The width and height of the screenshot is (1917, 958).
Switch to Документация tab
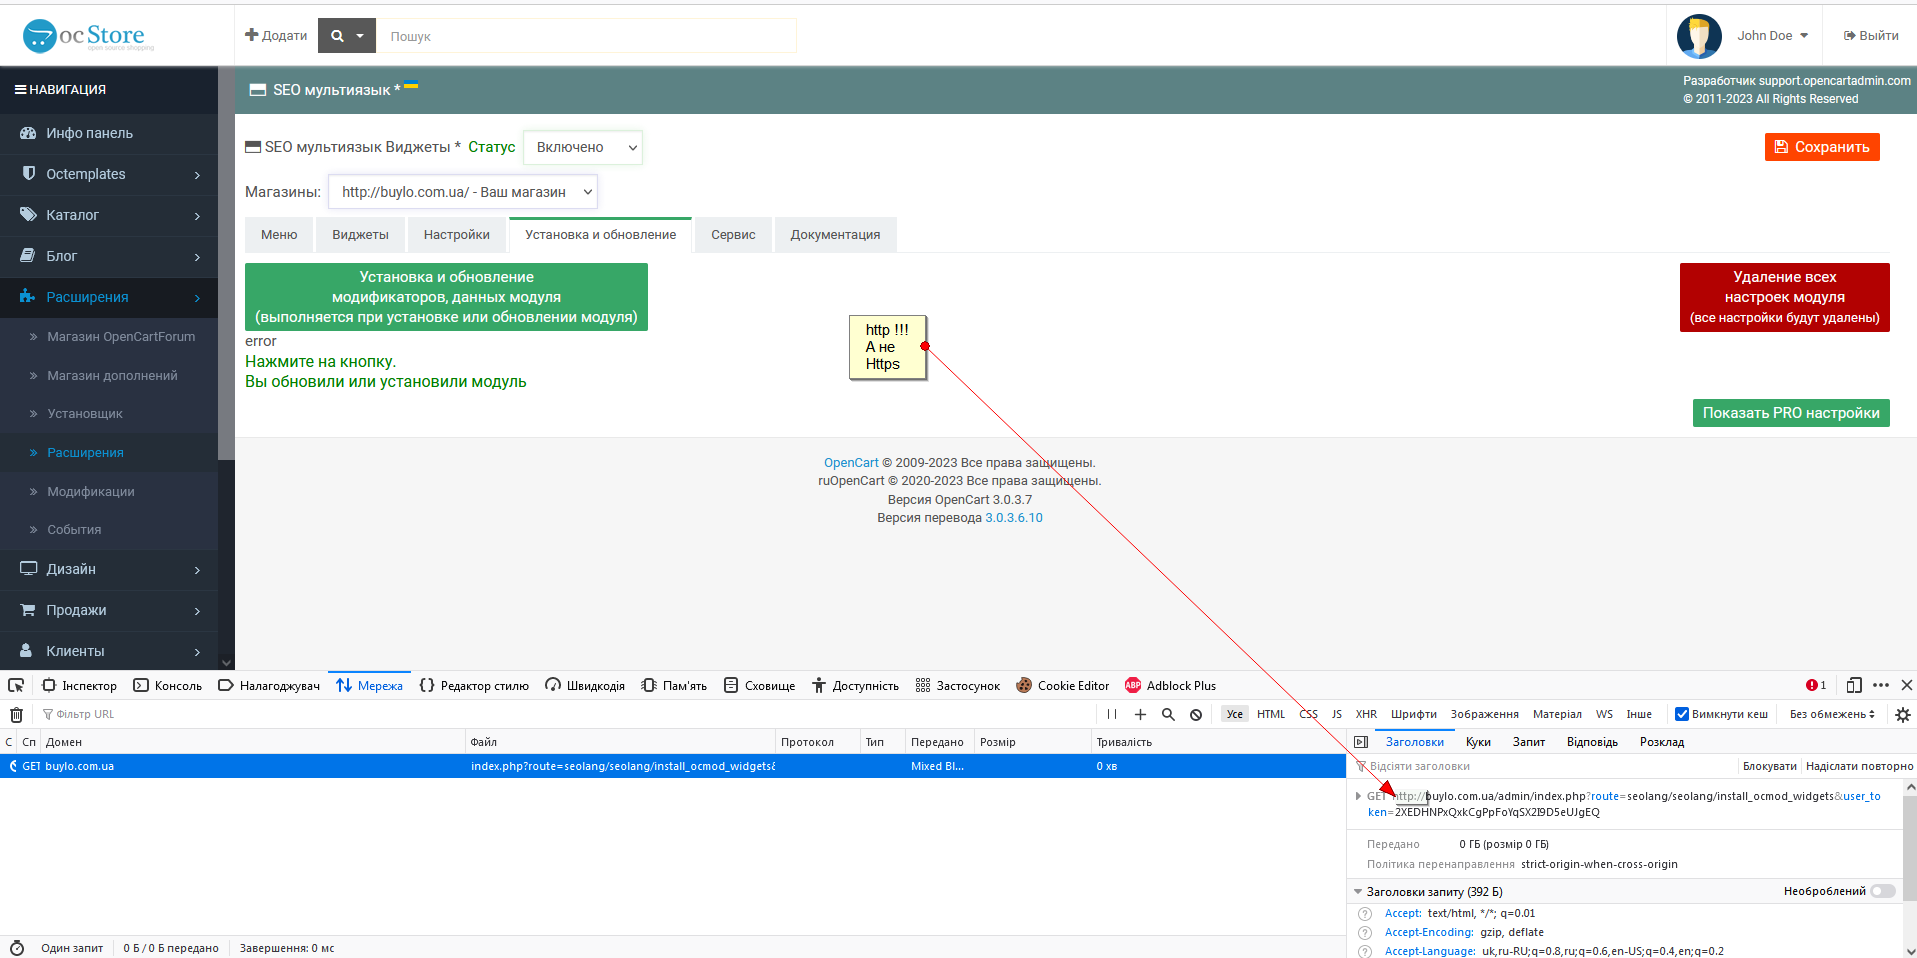point(835,235)
